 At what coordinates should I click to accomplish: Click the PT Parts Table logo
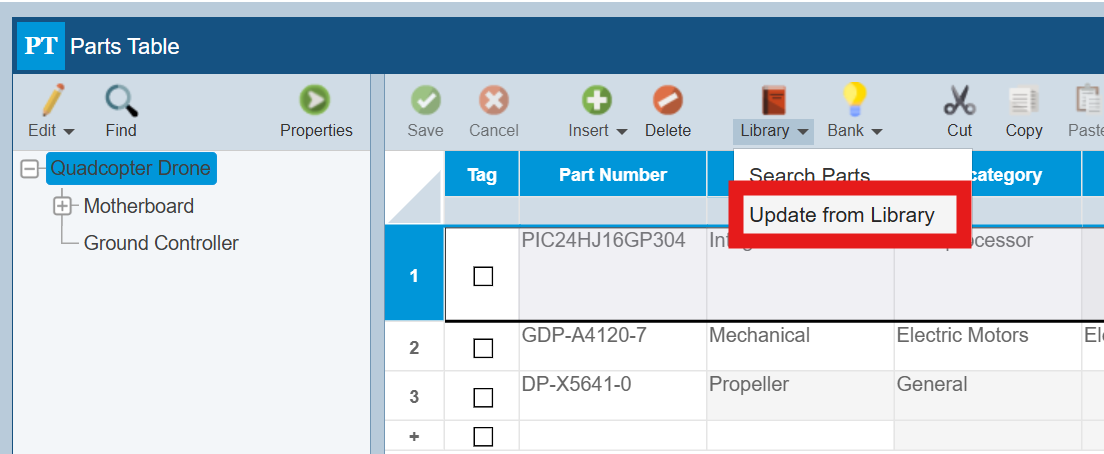(x=41, y=46)
